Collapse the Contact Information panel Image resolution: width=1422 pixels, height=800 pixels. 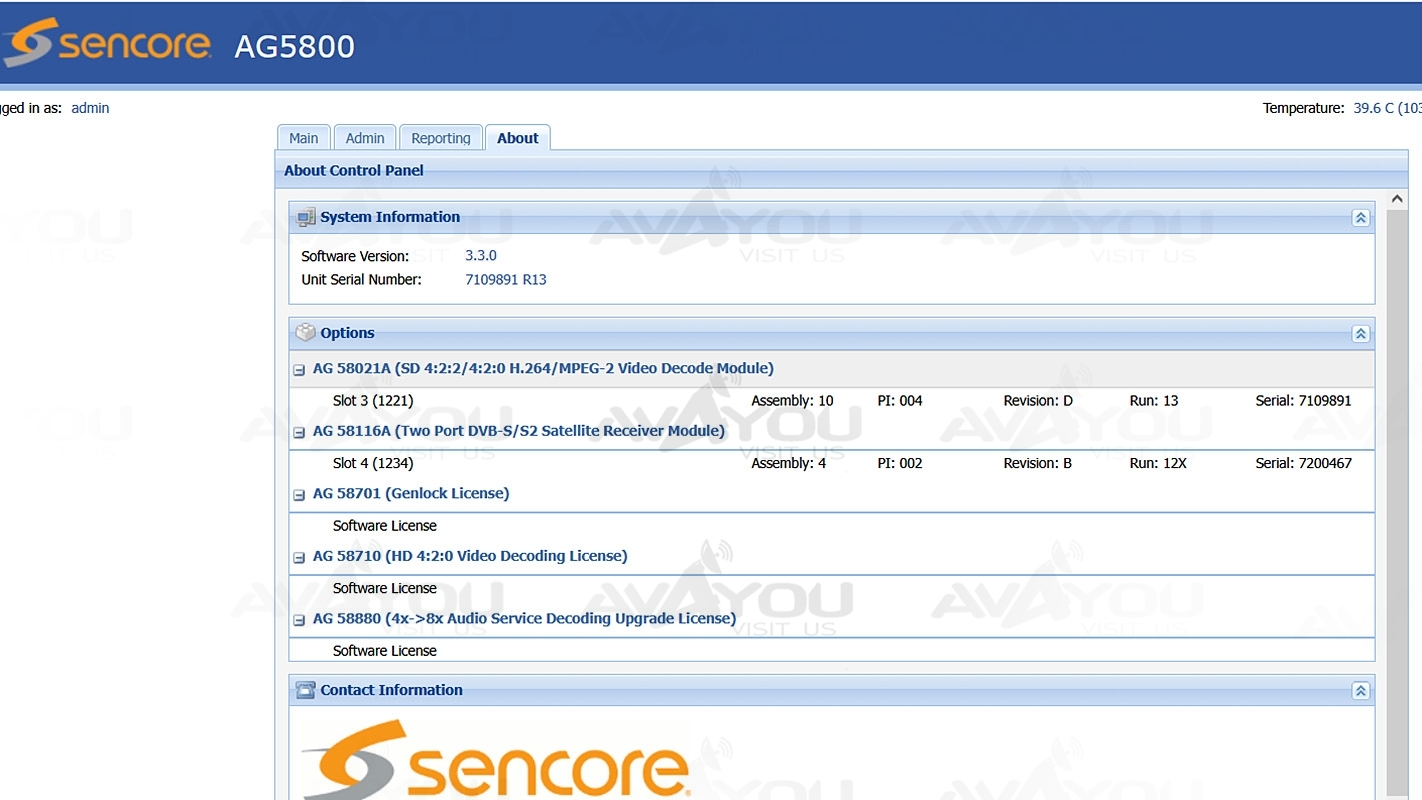1360,691
